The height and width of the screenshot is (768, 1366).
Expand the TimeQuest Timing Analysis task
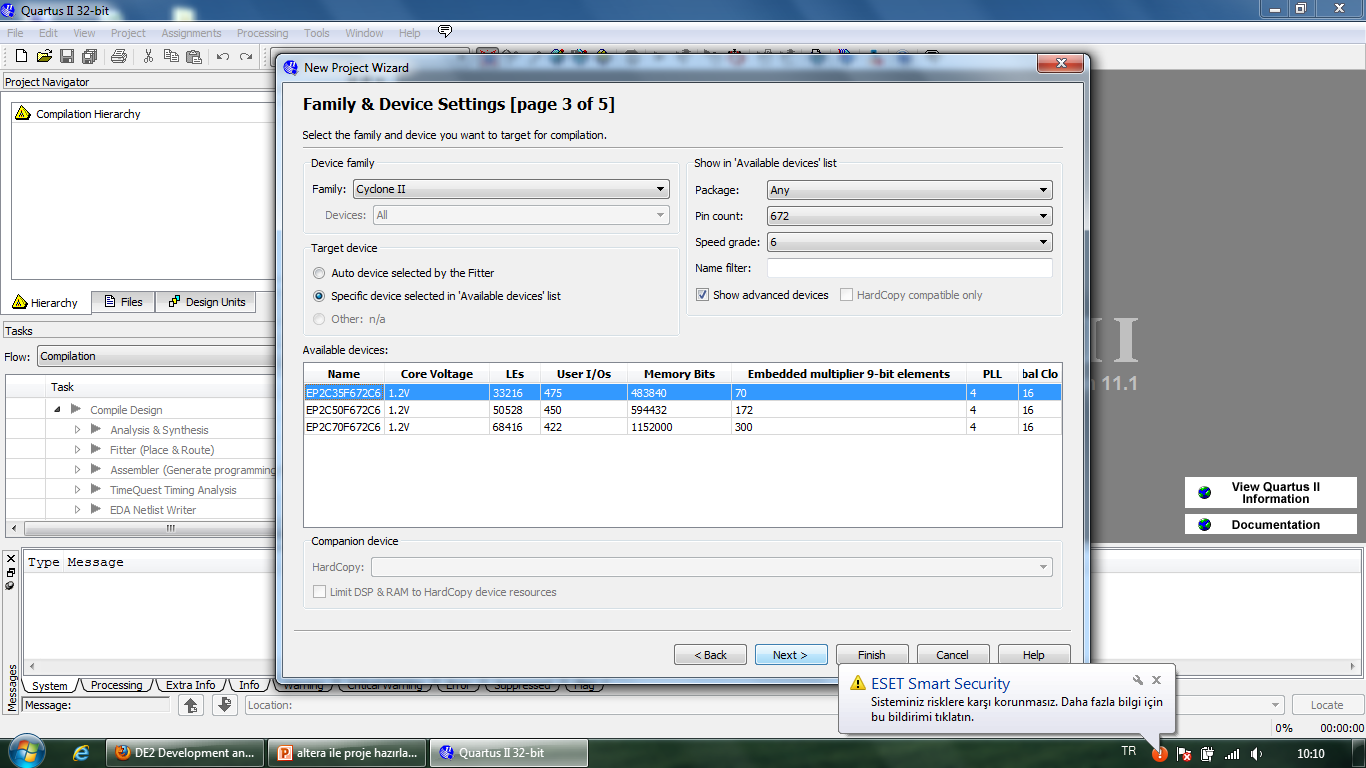coord(77,489)
